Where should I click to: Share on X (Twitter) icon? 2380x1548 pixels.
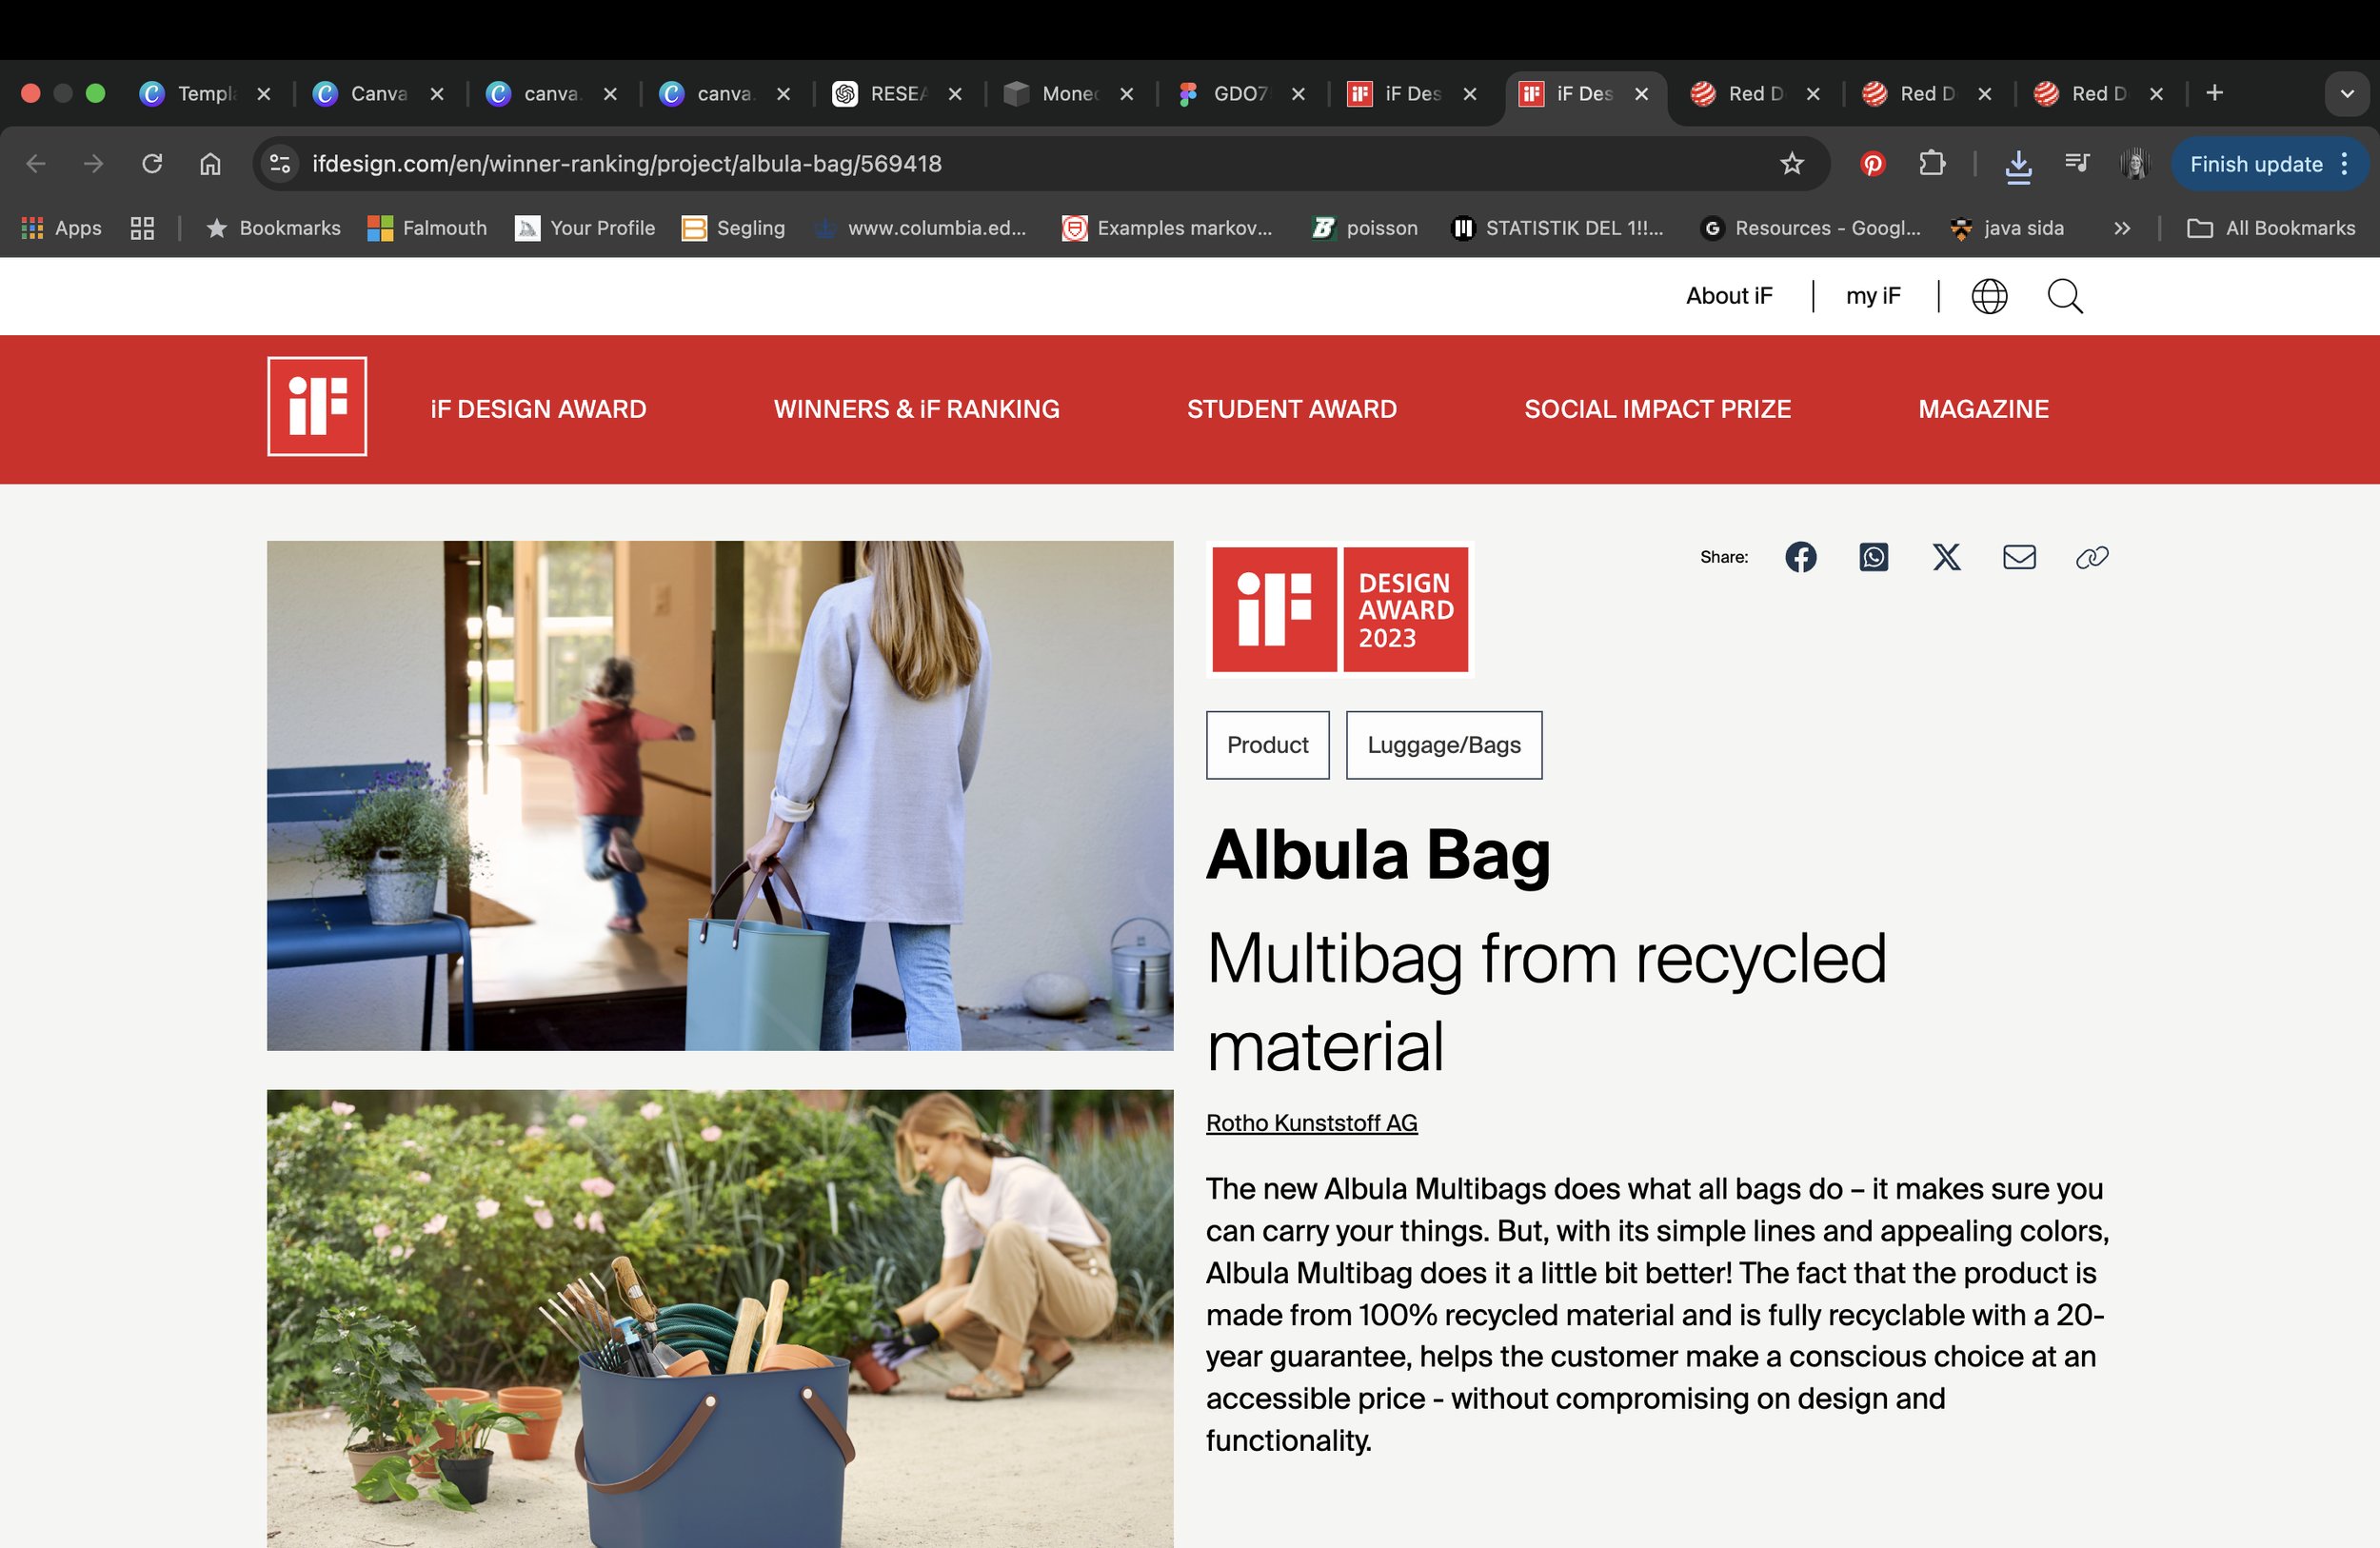point(1946,557)
